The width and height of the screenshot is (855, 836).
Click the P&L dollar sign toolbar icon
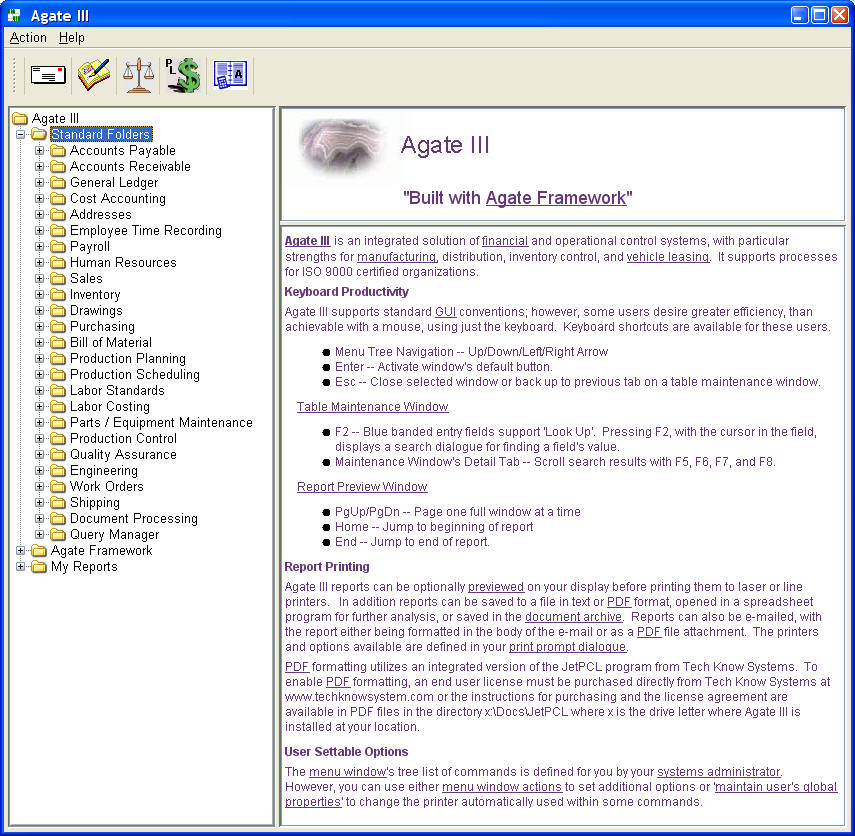tap(183, 75)
